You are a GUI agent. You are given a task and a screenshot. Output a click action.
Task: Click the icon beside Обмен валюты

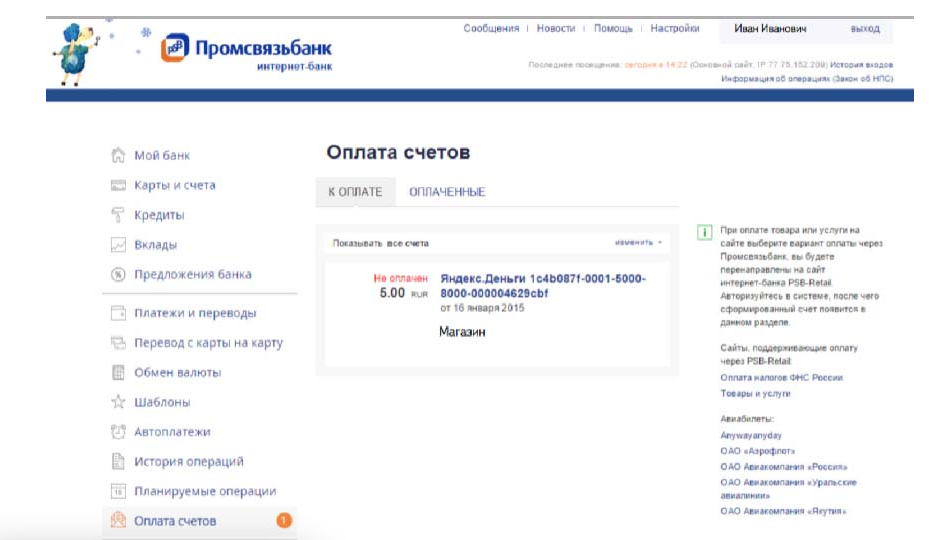click(118, 373)
